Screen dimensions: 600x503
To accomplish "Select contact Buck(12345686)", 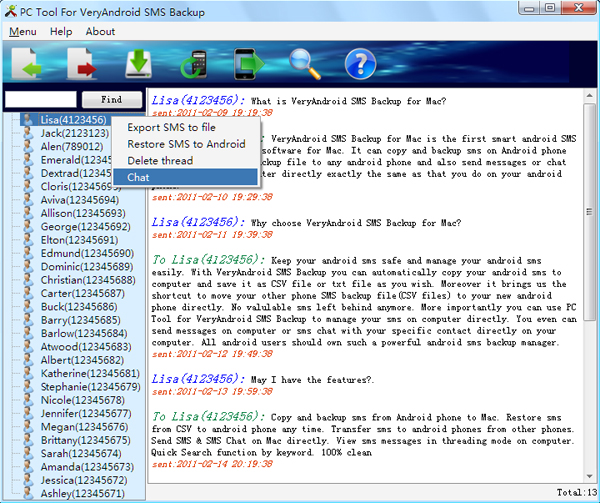I will point(79,307).
